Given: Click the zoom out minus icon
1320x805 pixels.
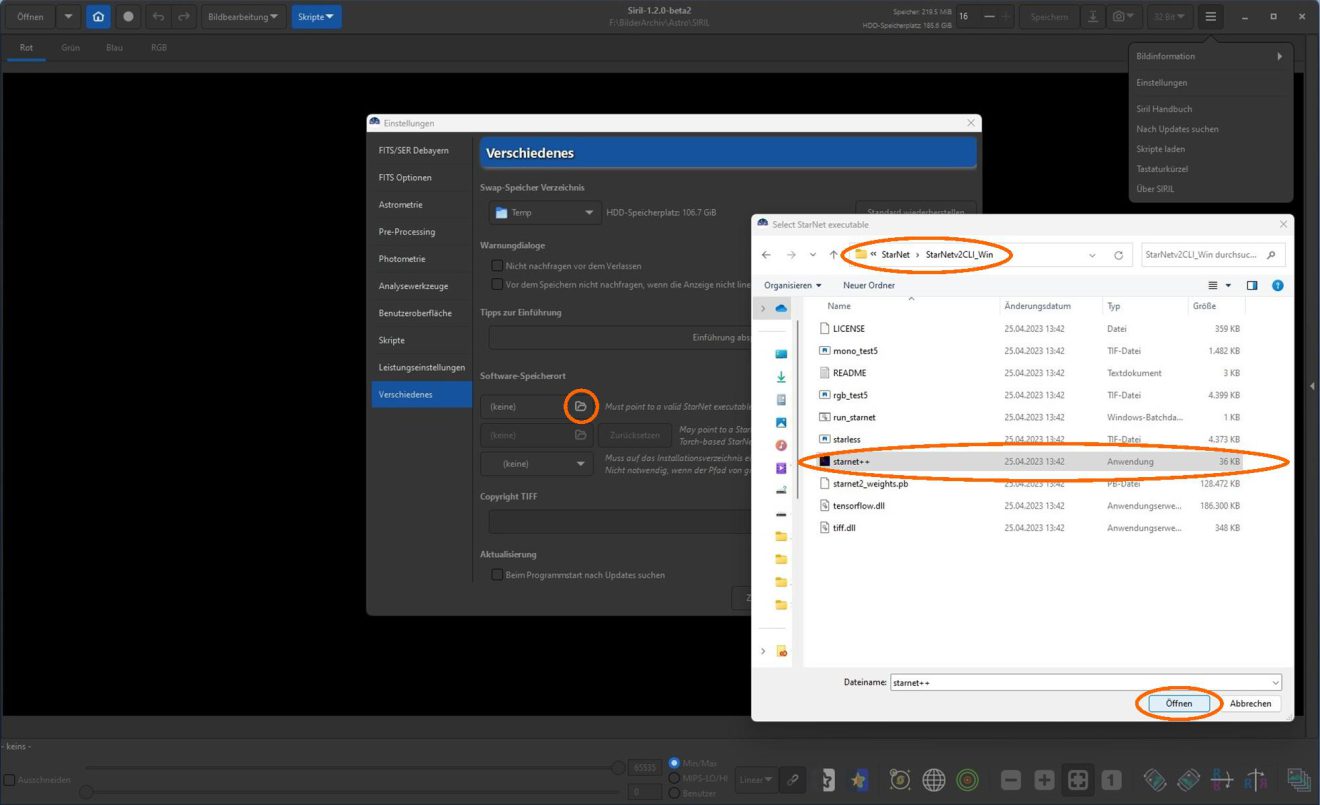Looking at the screenshot, I should tap(1011, 780).
